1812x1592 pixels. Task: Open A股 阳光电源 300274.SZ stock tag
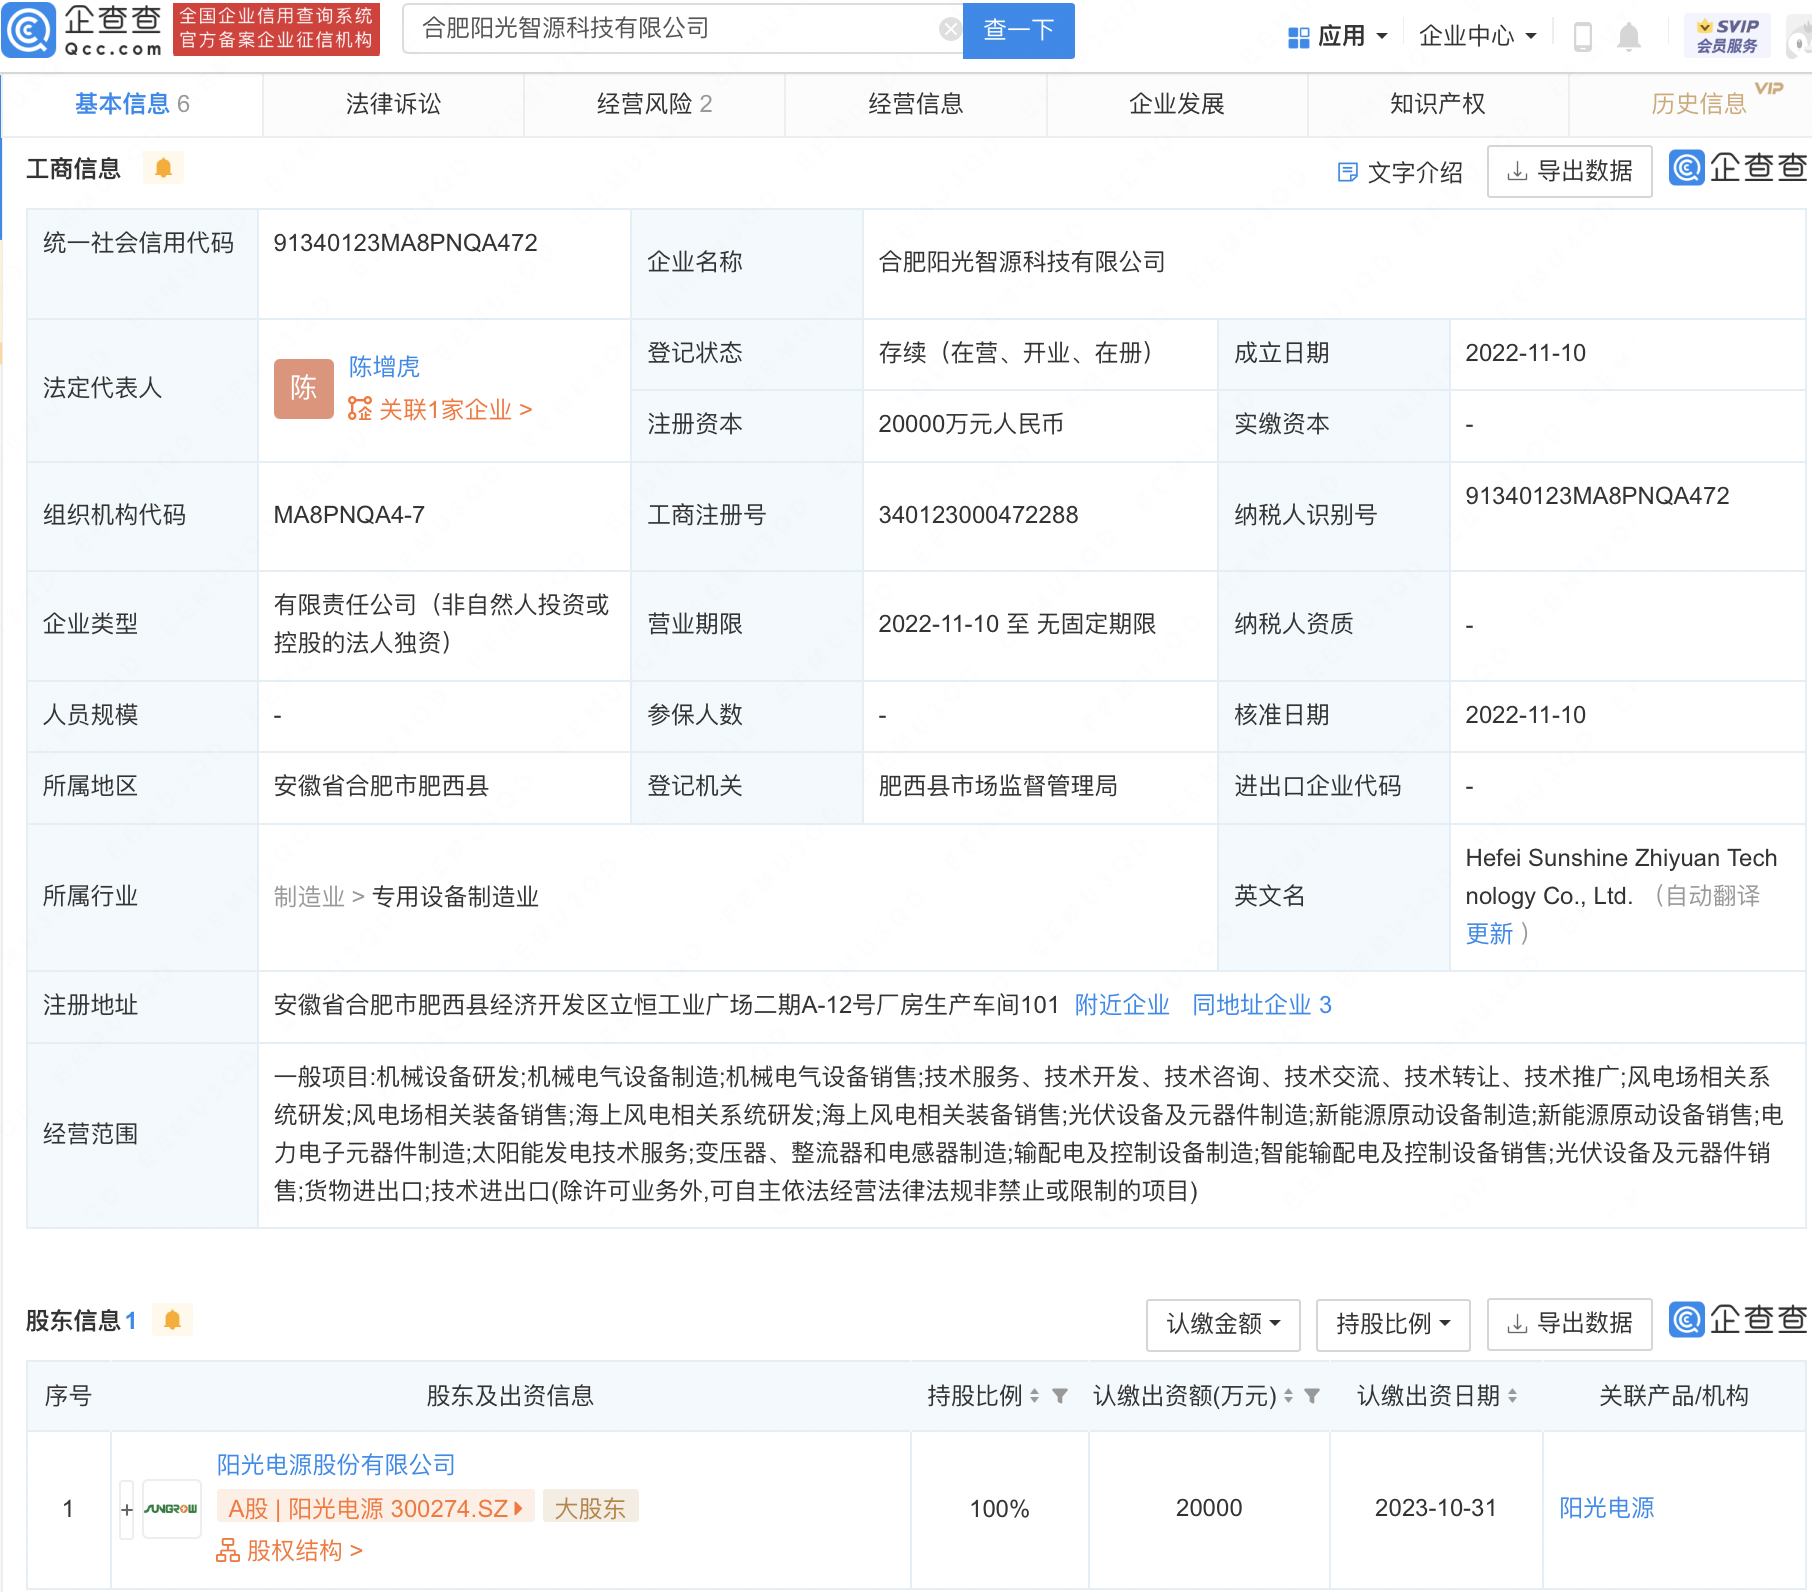tap(375, 1508)
